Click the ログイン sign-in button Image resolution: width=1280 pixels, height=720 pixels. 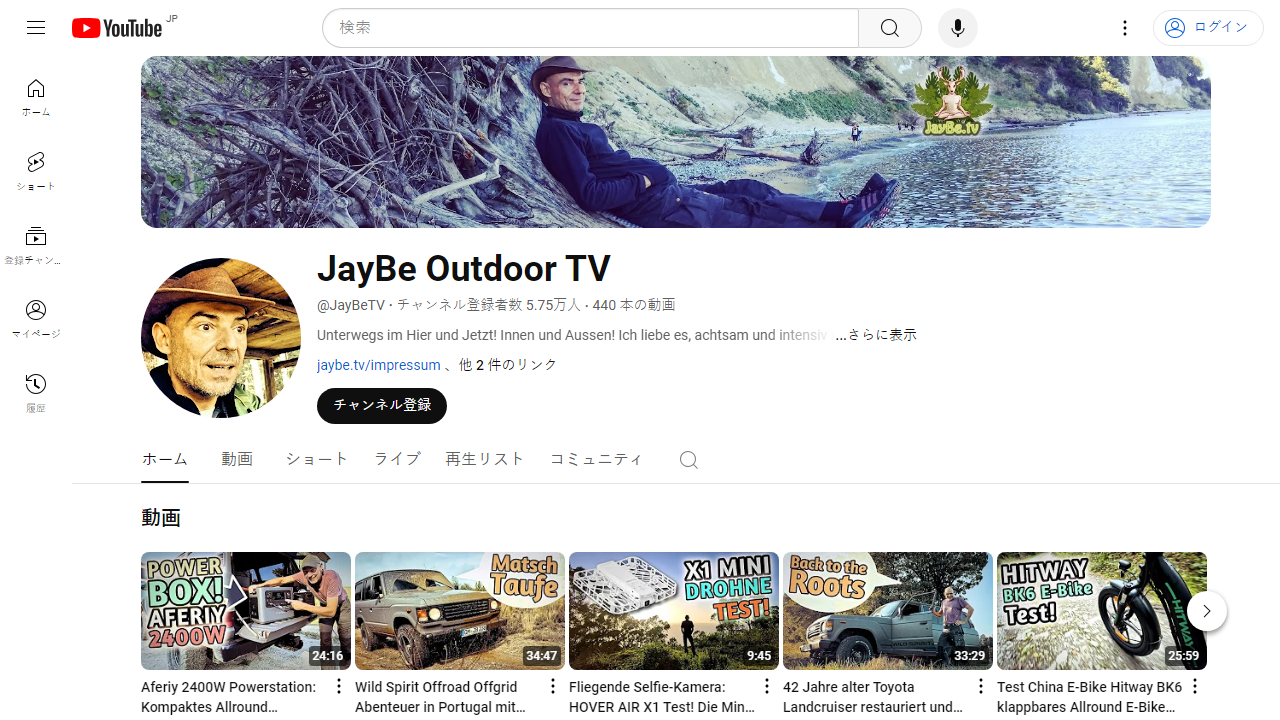[x=1208, y=28]
